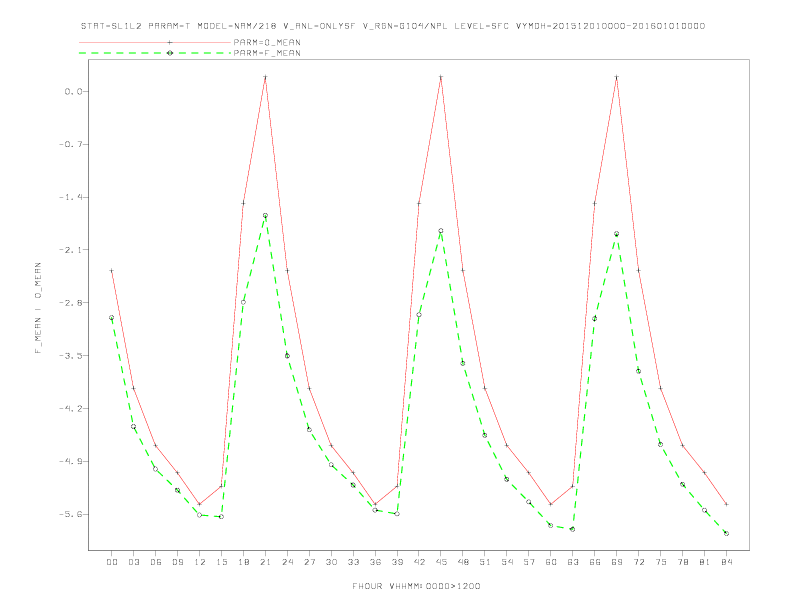Click the -4.2 y-axis tick label
The width and height of the screenshot is (792, 612).
click(71, 409)
